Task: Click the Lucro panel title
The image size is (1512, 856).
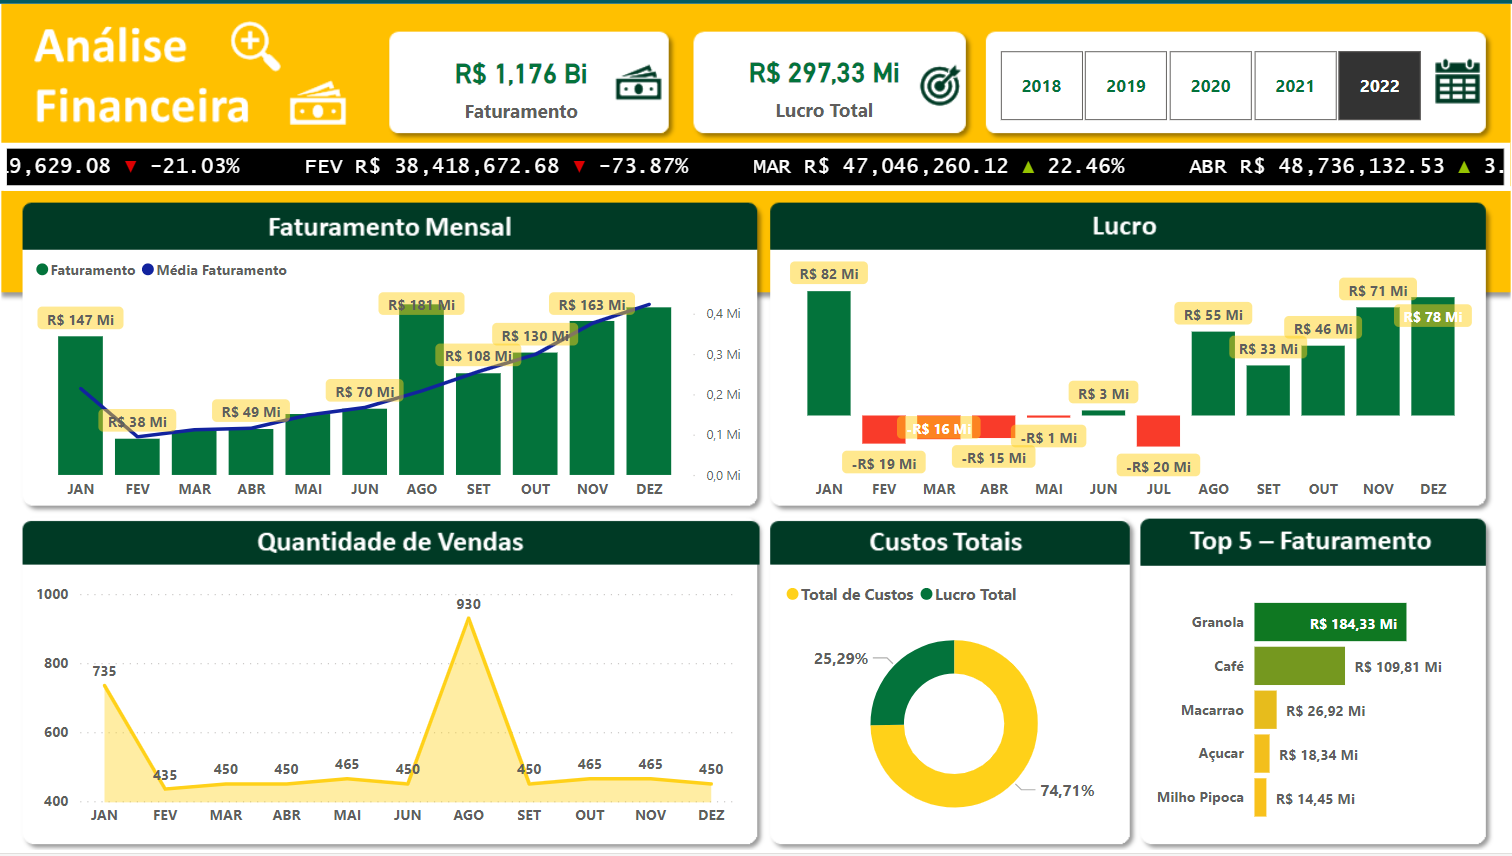Action: tap(1124, 226)
